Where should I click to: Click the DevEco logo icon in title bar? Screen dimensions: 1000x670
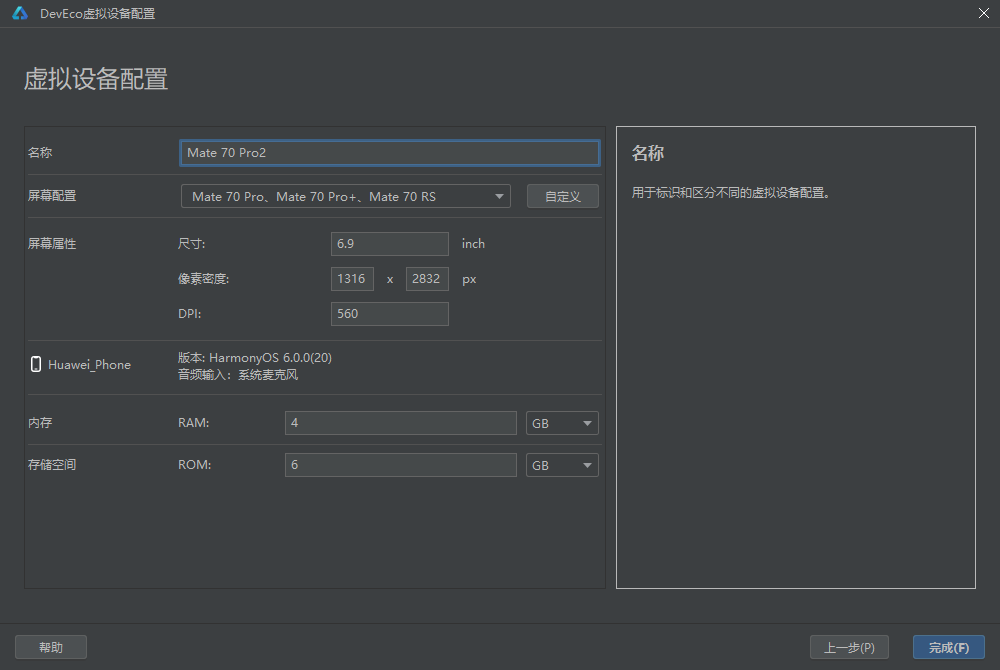(20, 13)
